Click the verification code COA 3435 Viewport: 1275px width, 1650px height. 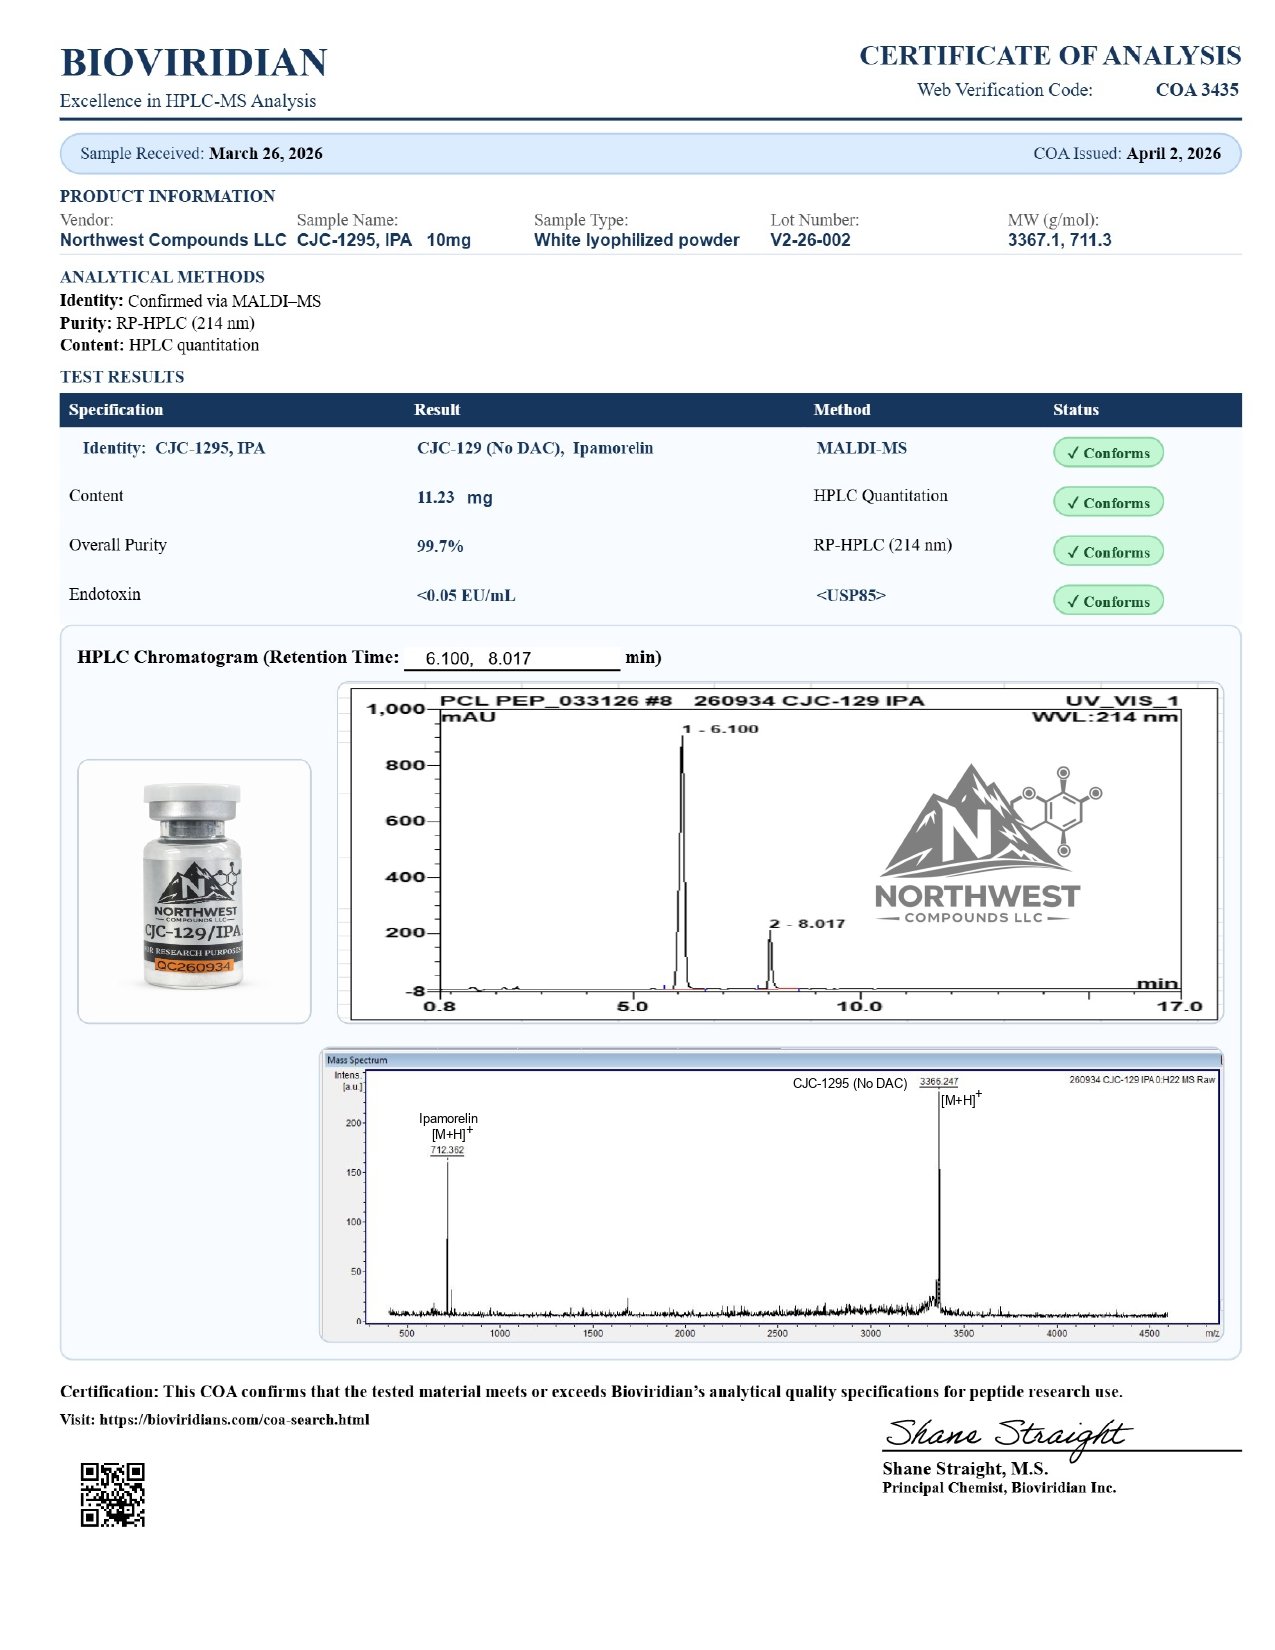click(x=1197, y=90)
